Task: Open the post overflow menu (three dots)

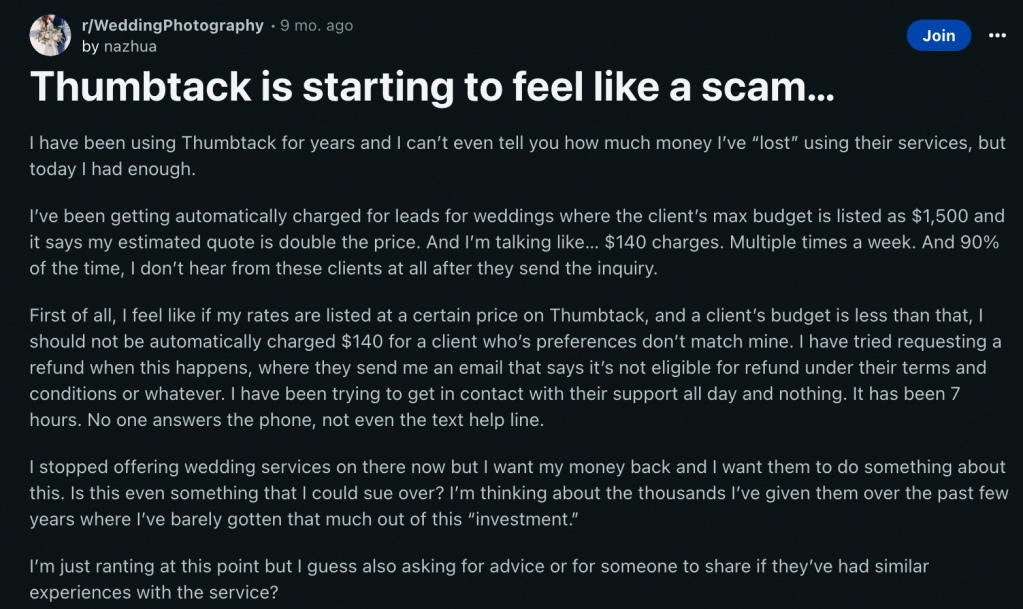Action: pyautogui.click(x=997, y=35)
